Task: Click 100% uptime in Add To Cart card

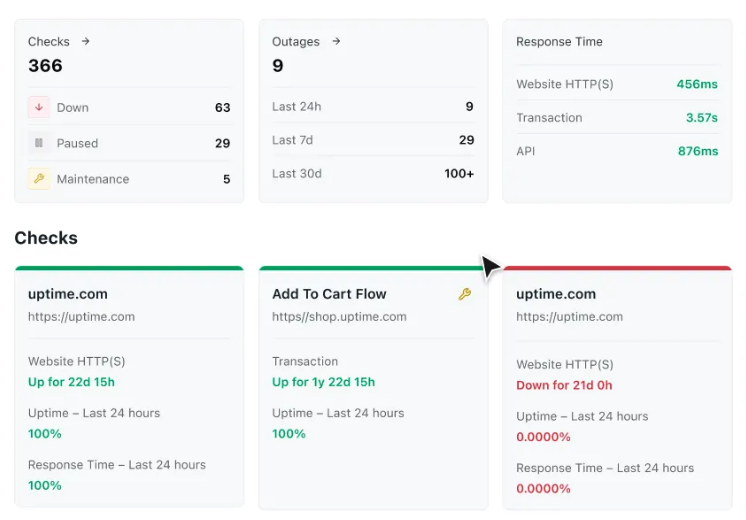Action: [x=289, y=434]
